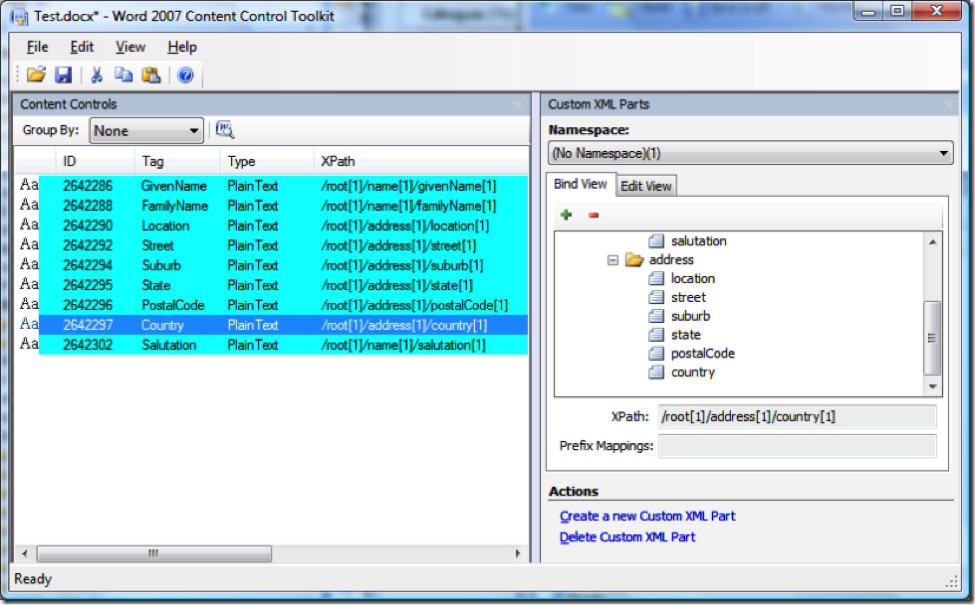Viewport: 975px width, 605px height.
Task: Click Create a new Custom XML Part
Action: pyautogui.click(x=647, y=516)
